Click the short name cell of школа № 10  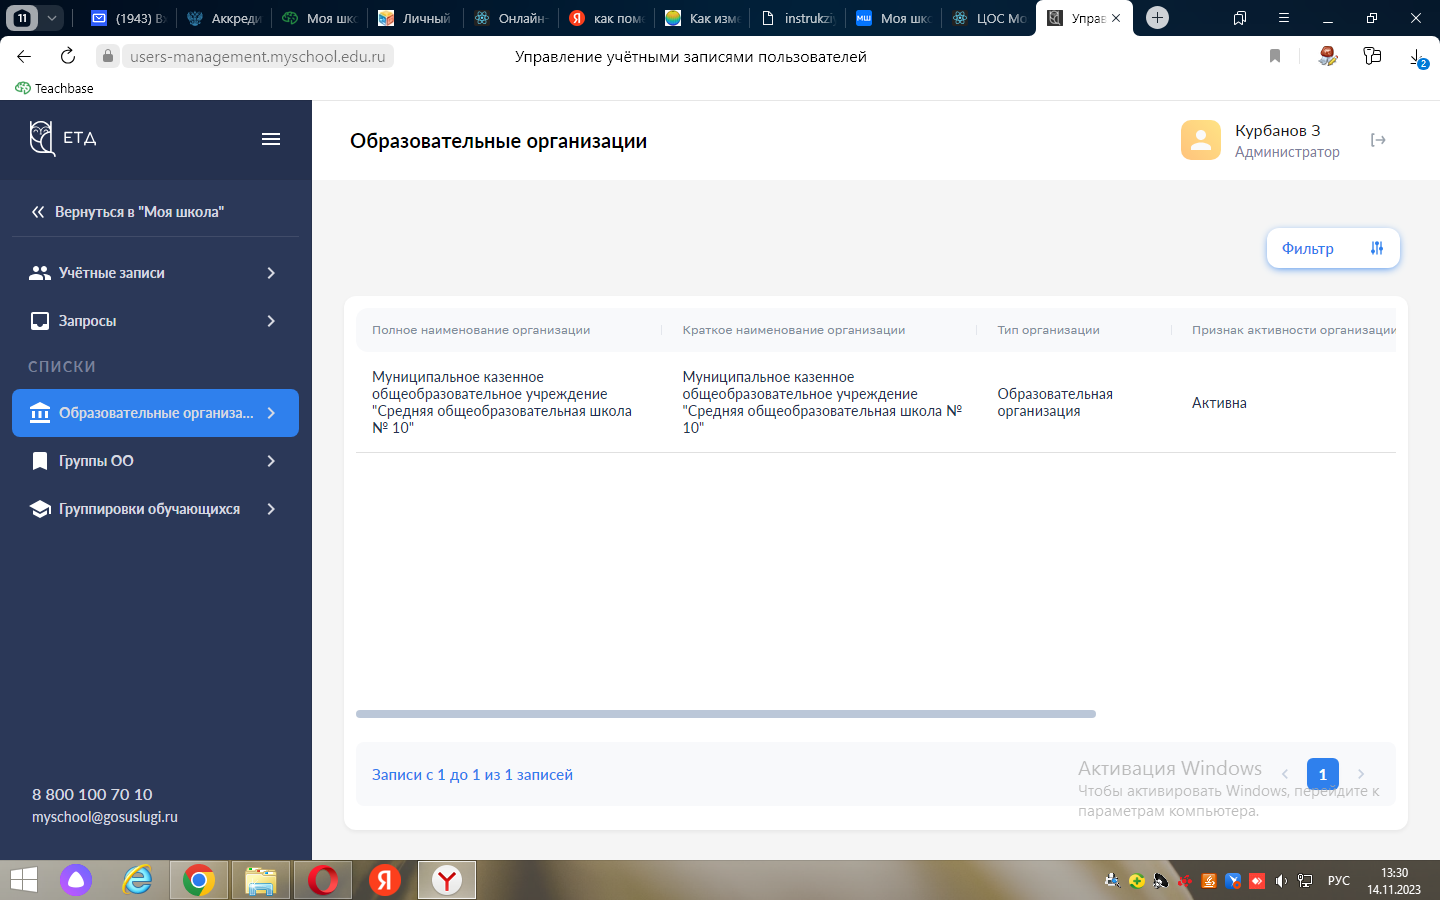822,402
